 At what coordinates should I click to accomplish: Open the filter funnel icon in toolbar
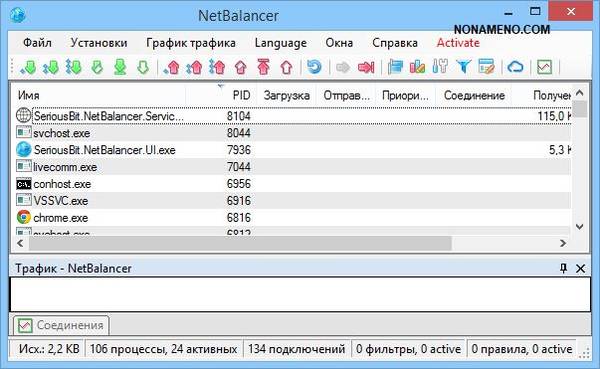pos(463,67)
